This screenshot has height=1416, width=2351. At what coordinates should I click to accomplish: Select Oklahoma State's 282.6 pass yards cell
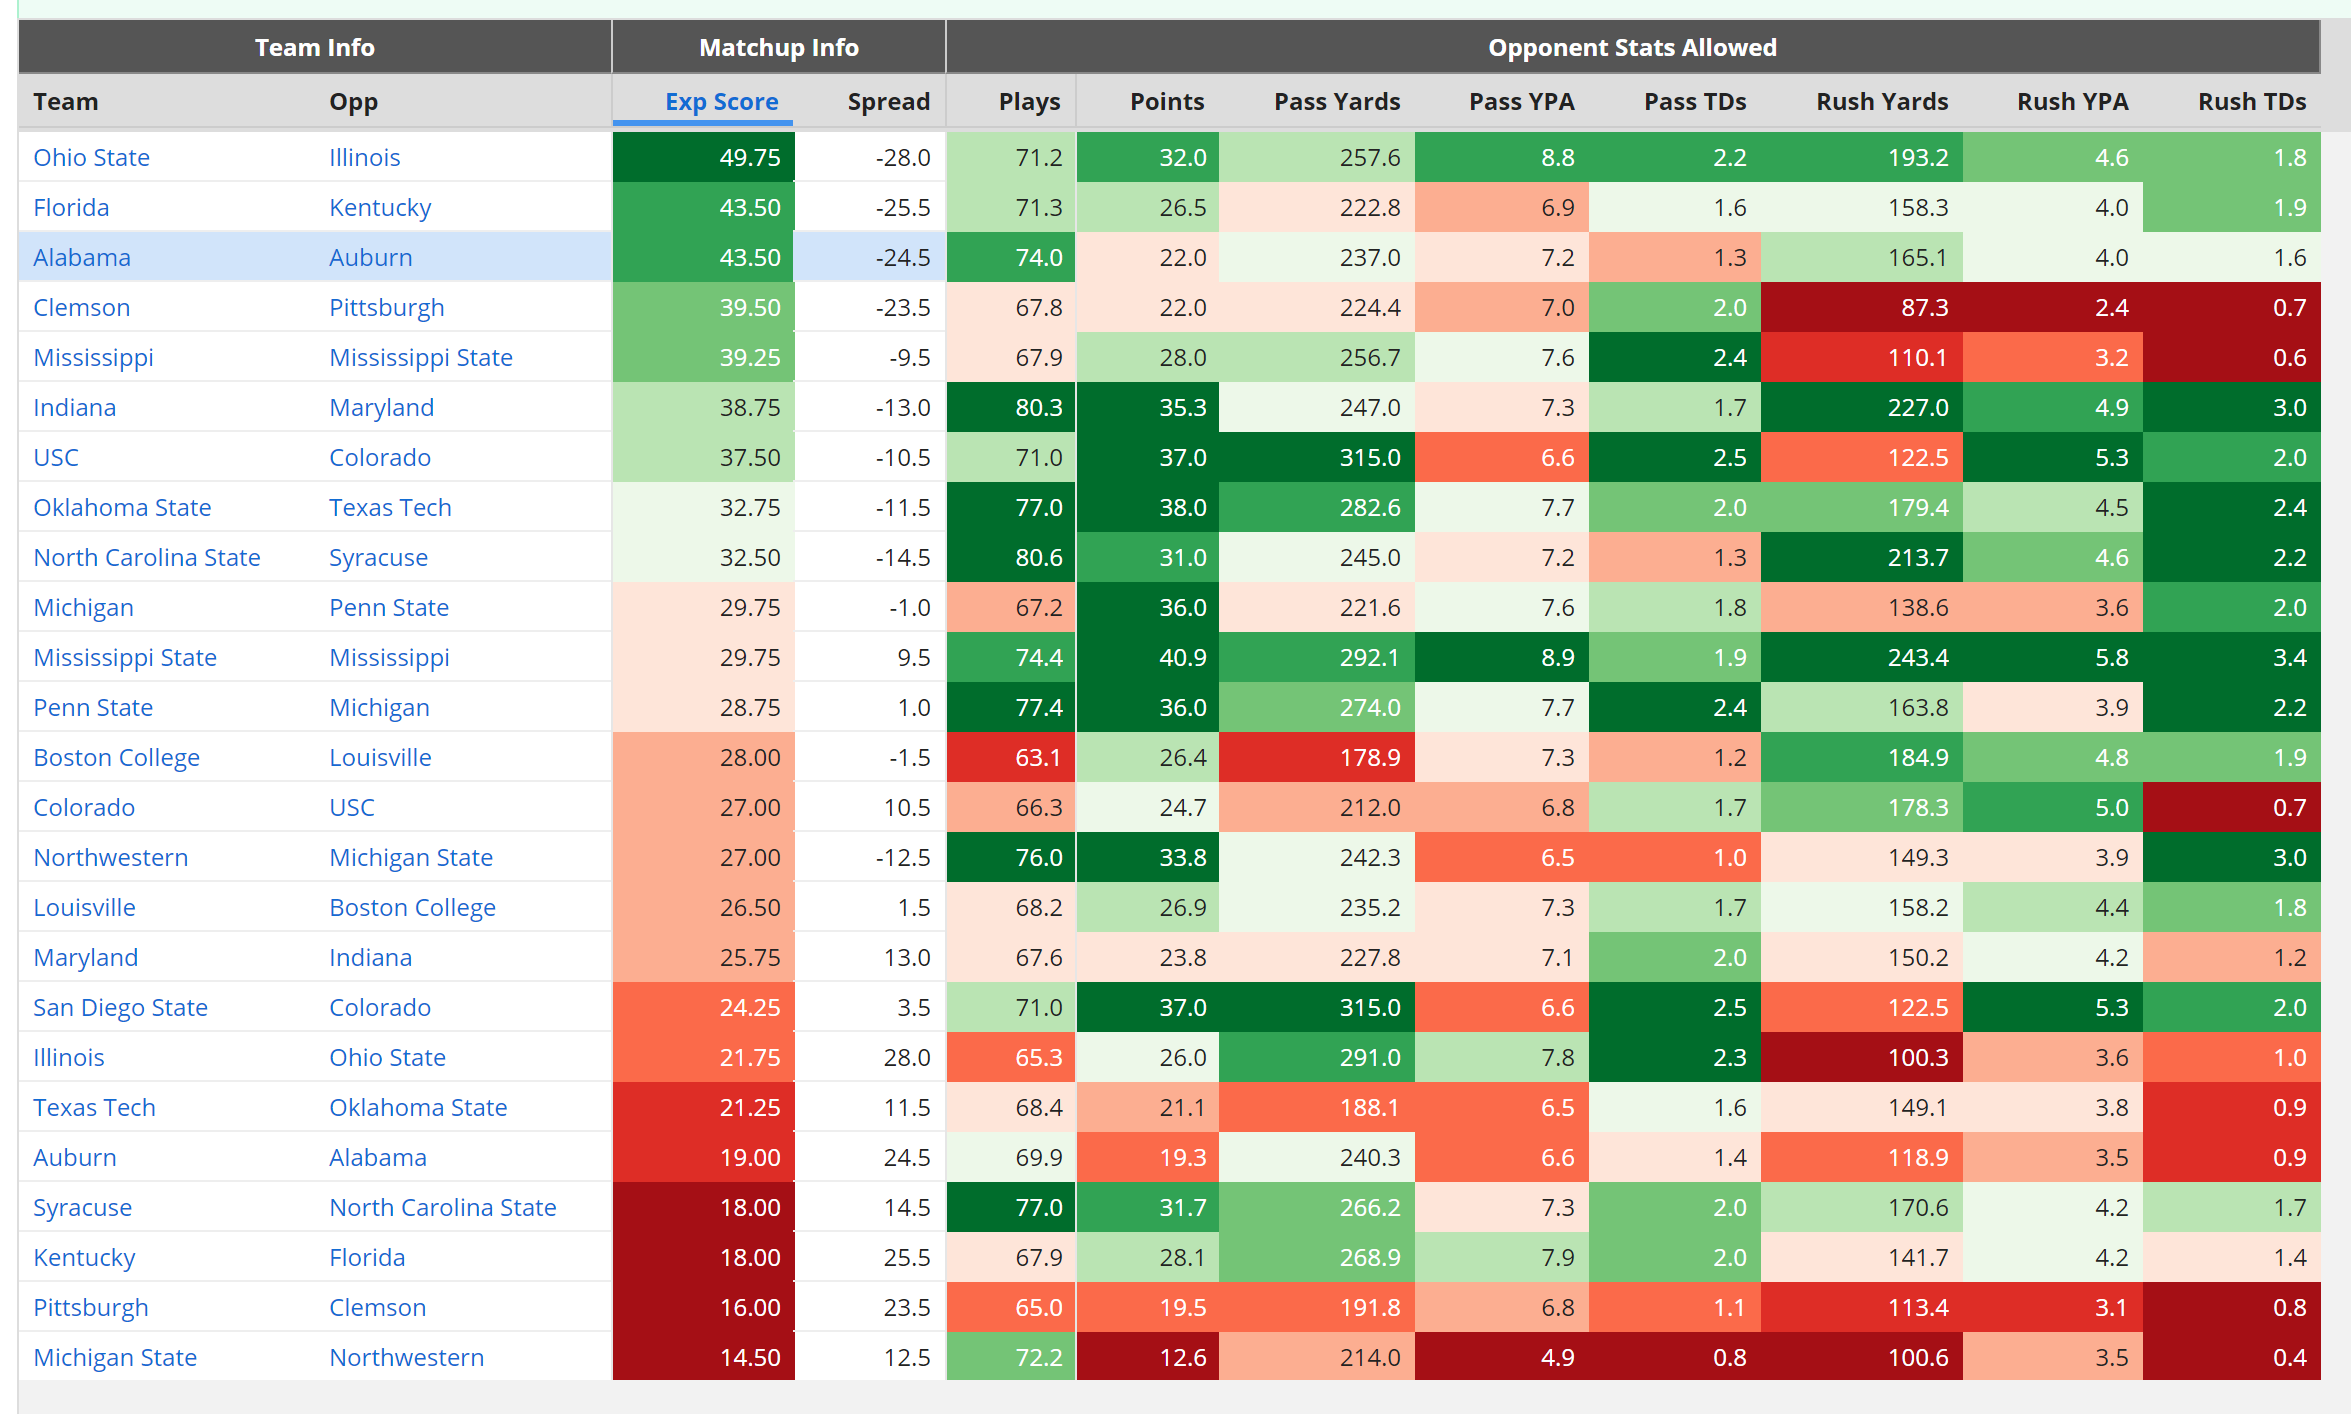tap(1316, 507)
